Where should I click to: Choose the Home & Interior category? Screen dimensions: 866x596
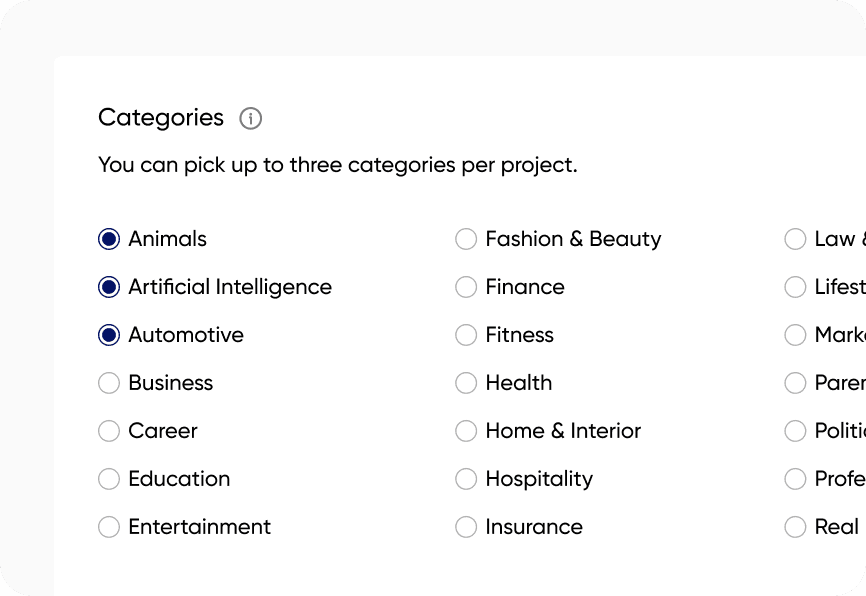[466, 431]
